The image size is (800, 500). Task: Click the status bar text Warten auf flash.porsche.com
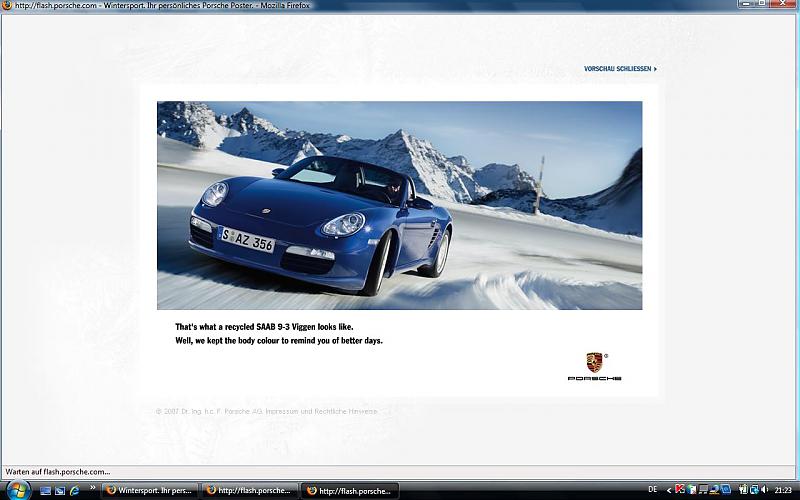[x=58, y=472]
